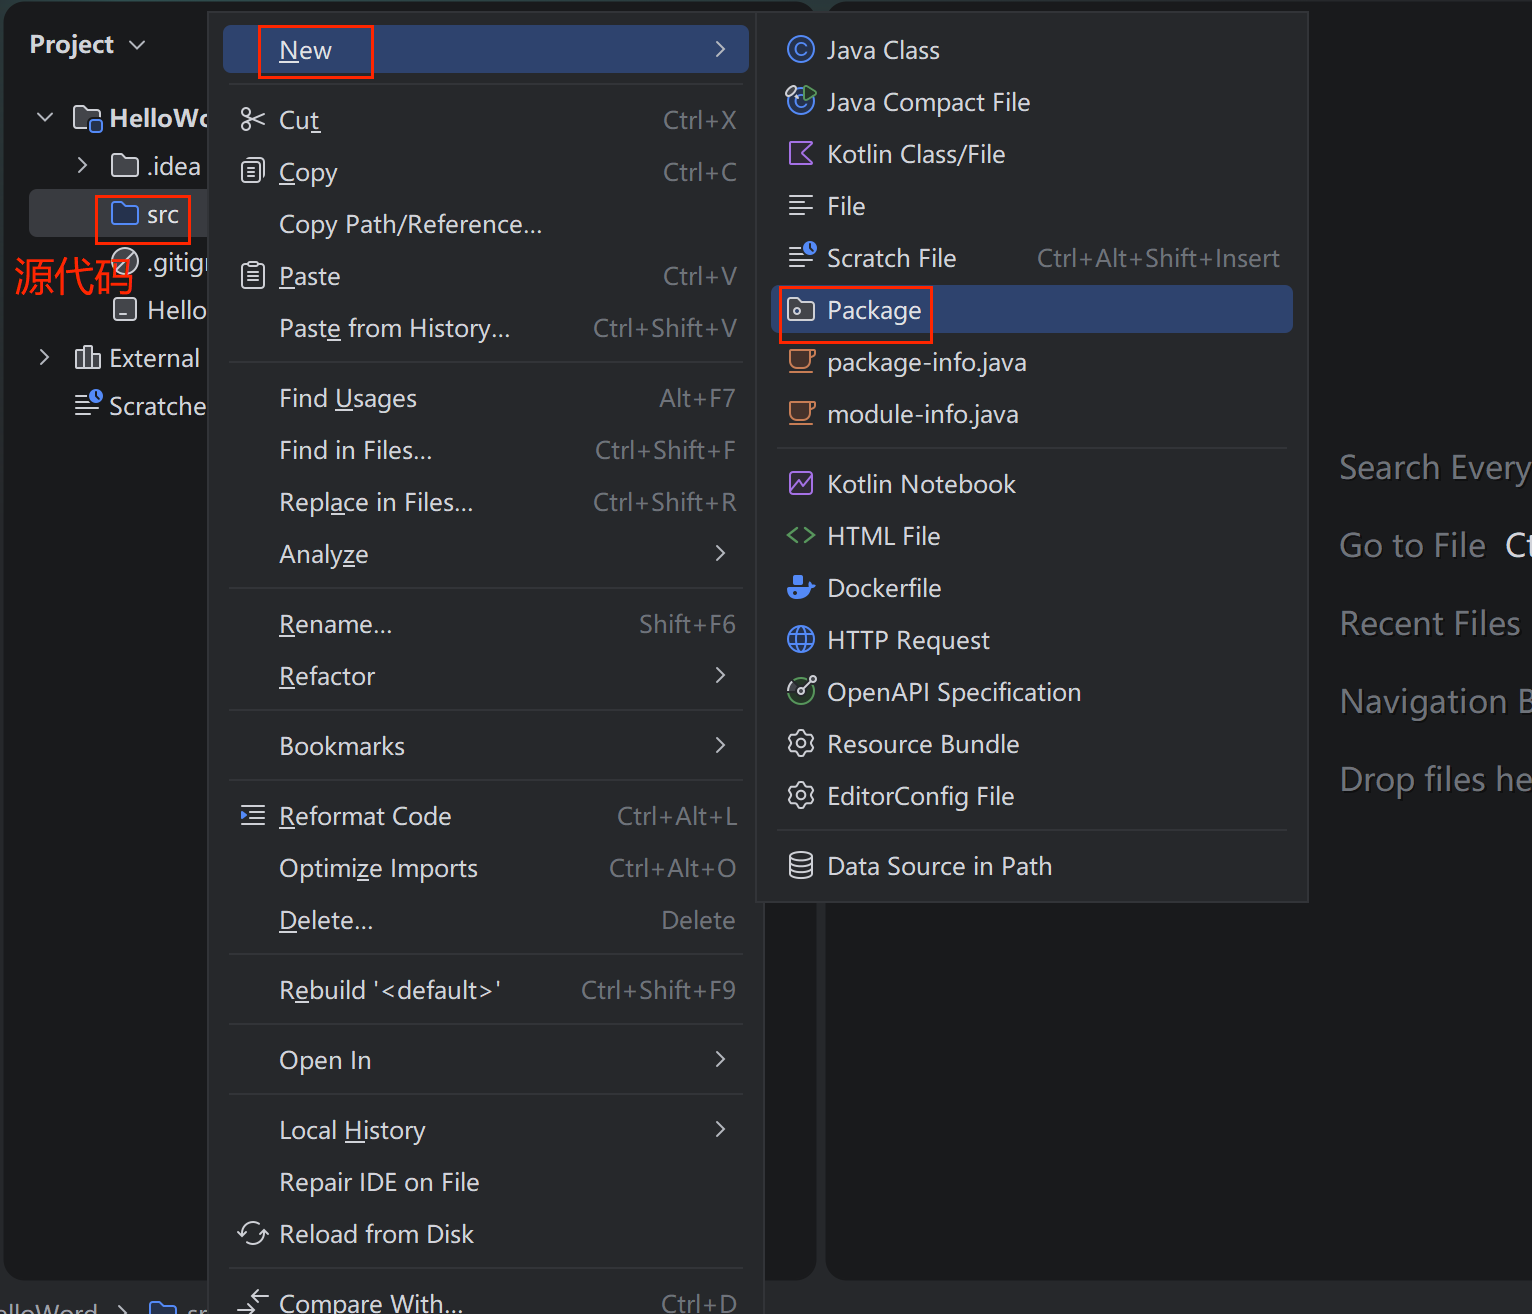Create a new Kotlin Notebook
This screenshot has height=1314, width=1532.
(921, 483)
